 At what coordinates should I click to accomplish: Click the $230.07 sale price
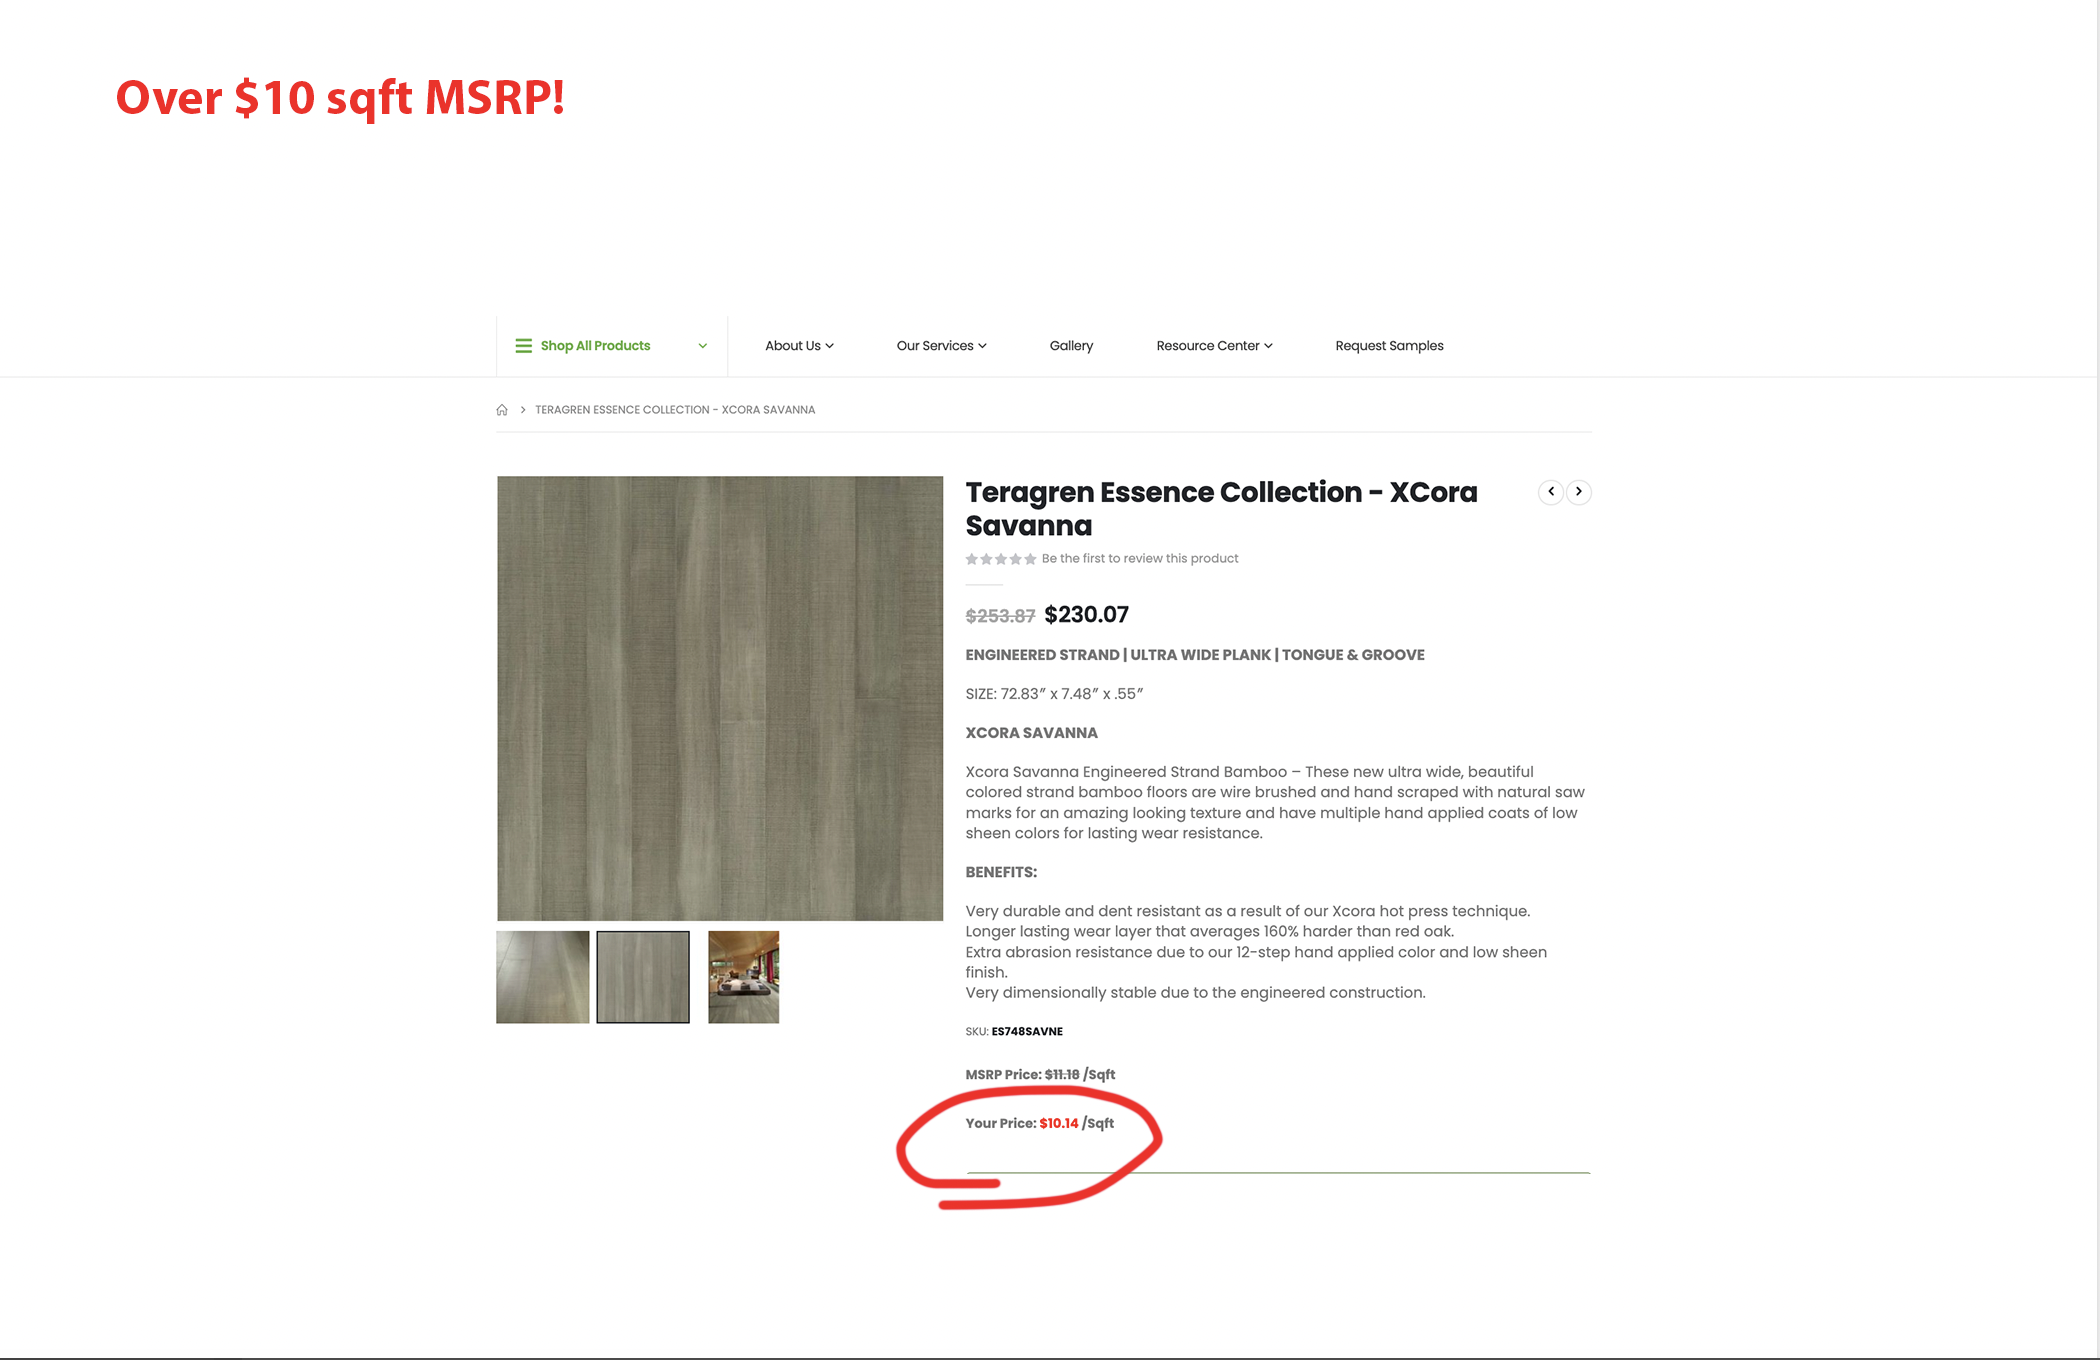pyautogui.click(x=1087, y=615)
